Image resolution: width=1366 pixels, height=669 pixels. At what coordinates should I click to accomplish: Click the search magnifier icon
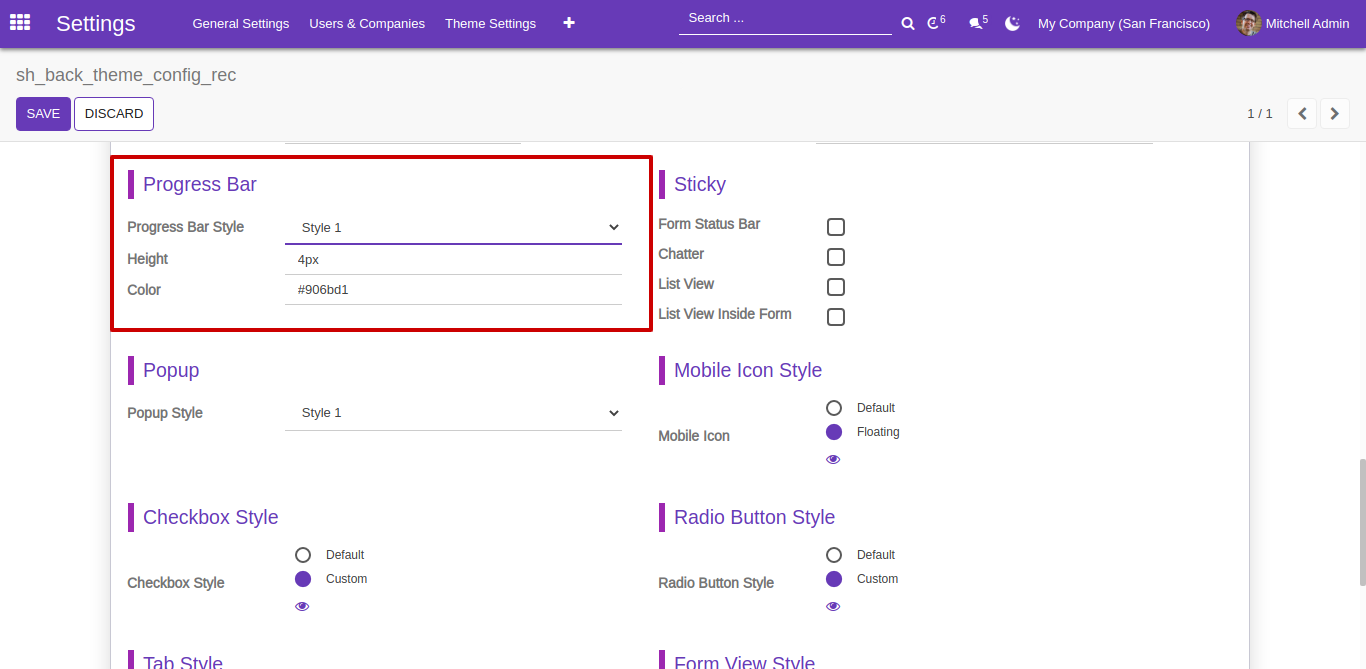pos(908,23)
